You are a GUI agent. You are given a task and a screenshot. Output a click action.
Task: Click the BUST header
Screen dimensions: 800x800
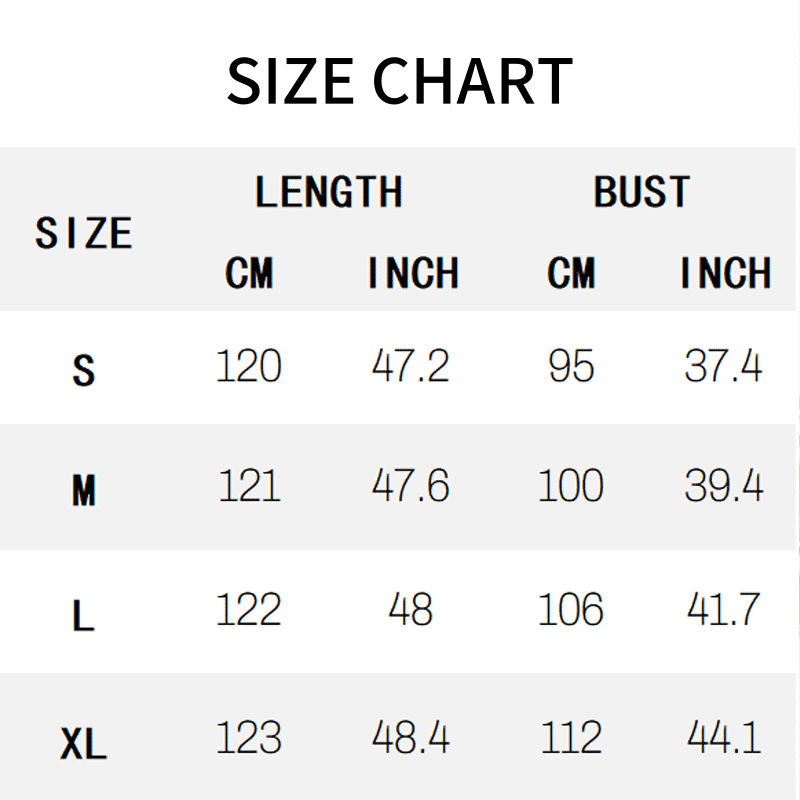pos(641,191)
